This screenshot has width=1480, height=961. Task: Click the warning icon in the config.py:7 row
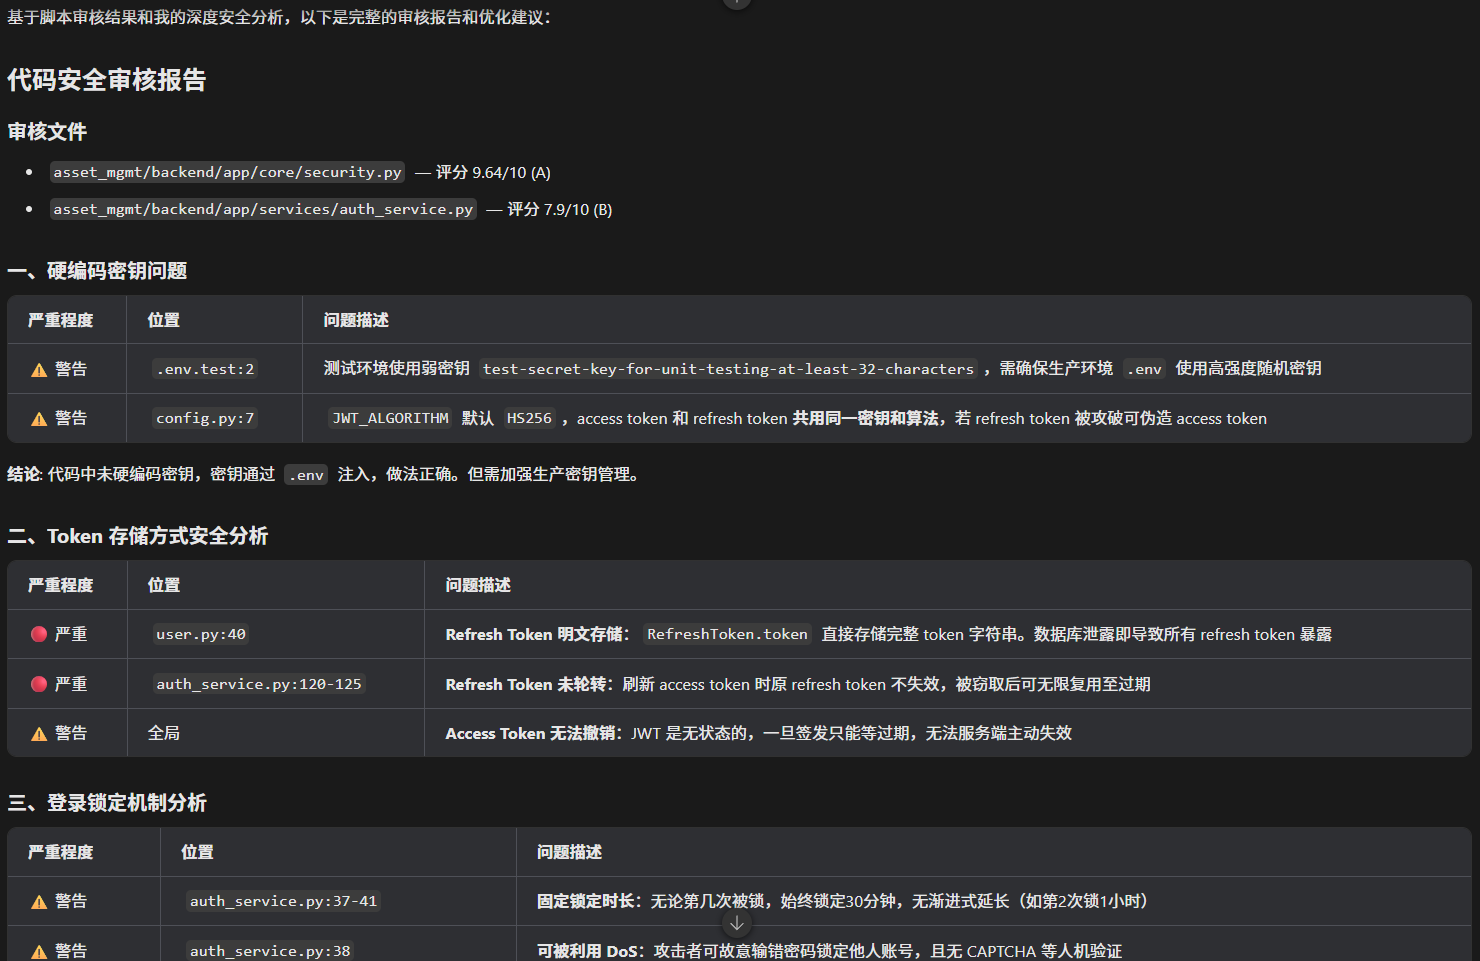[39, 419]
